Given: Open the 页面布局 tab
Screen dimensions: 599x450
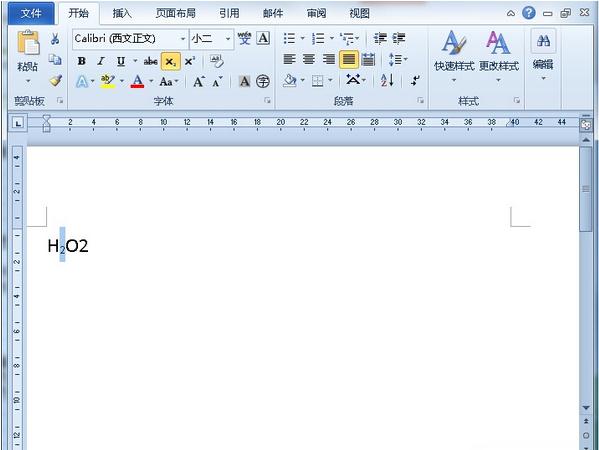Looking at the screenshot, I should pyautogui.click(x=175, y=13).
